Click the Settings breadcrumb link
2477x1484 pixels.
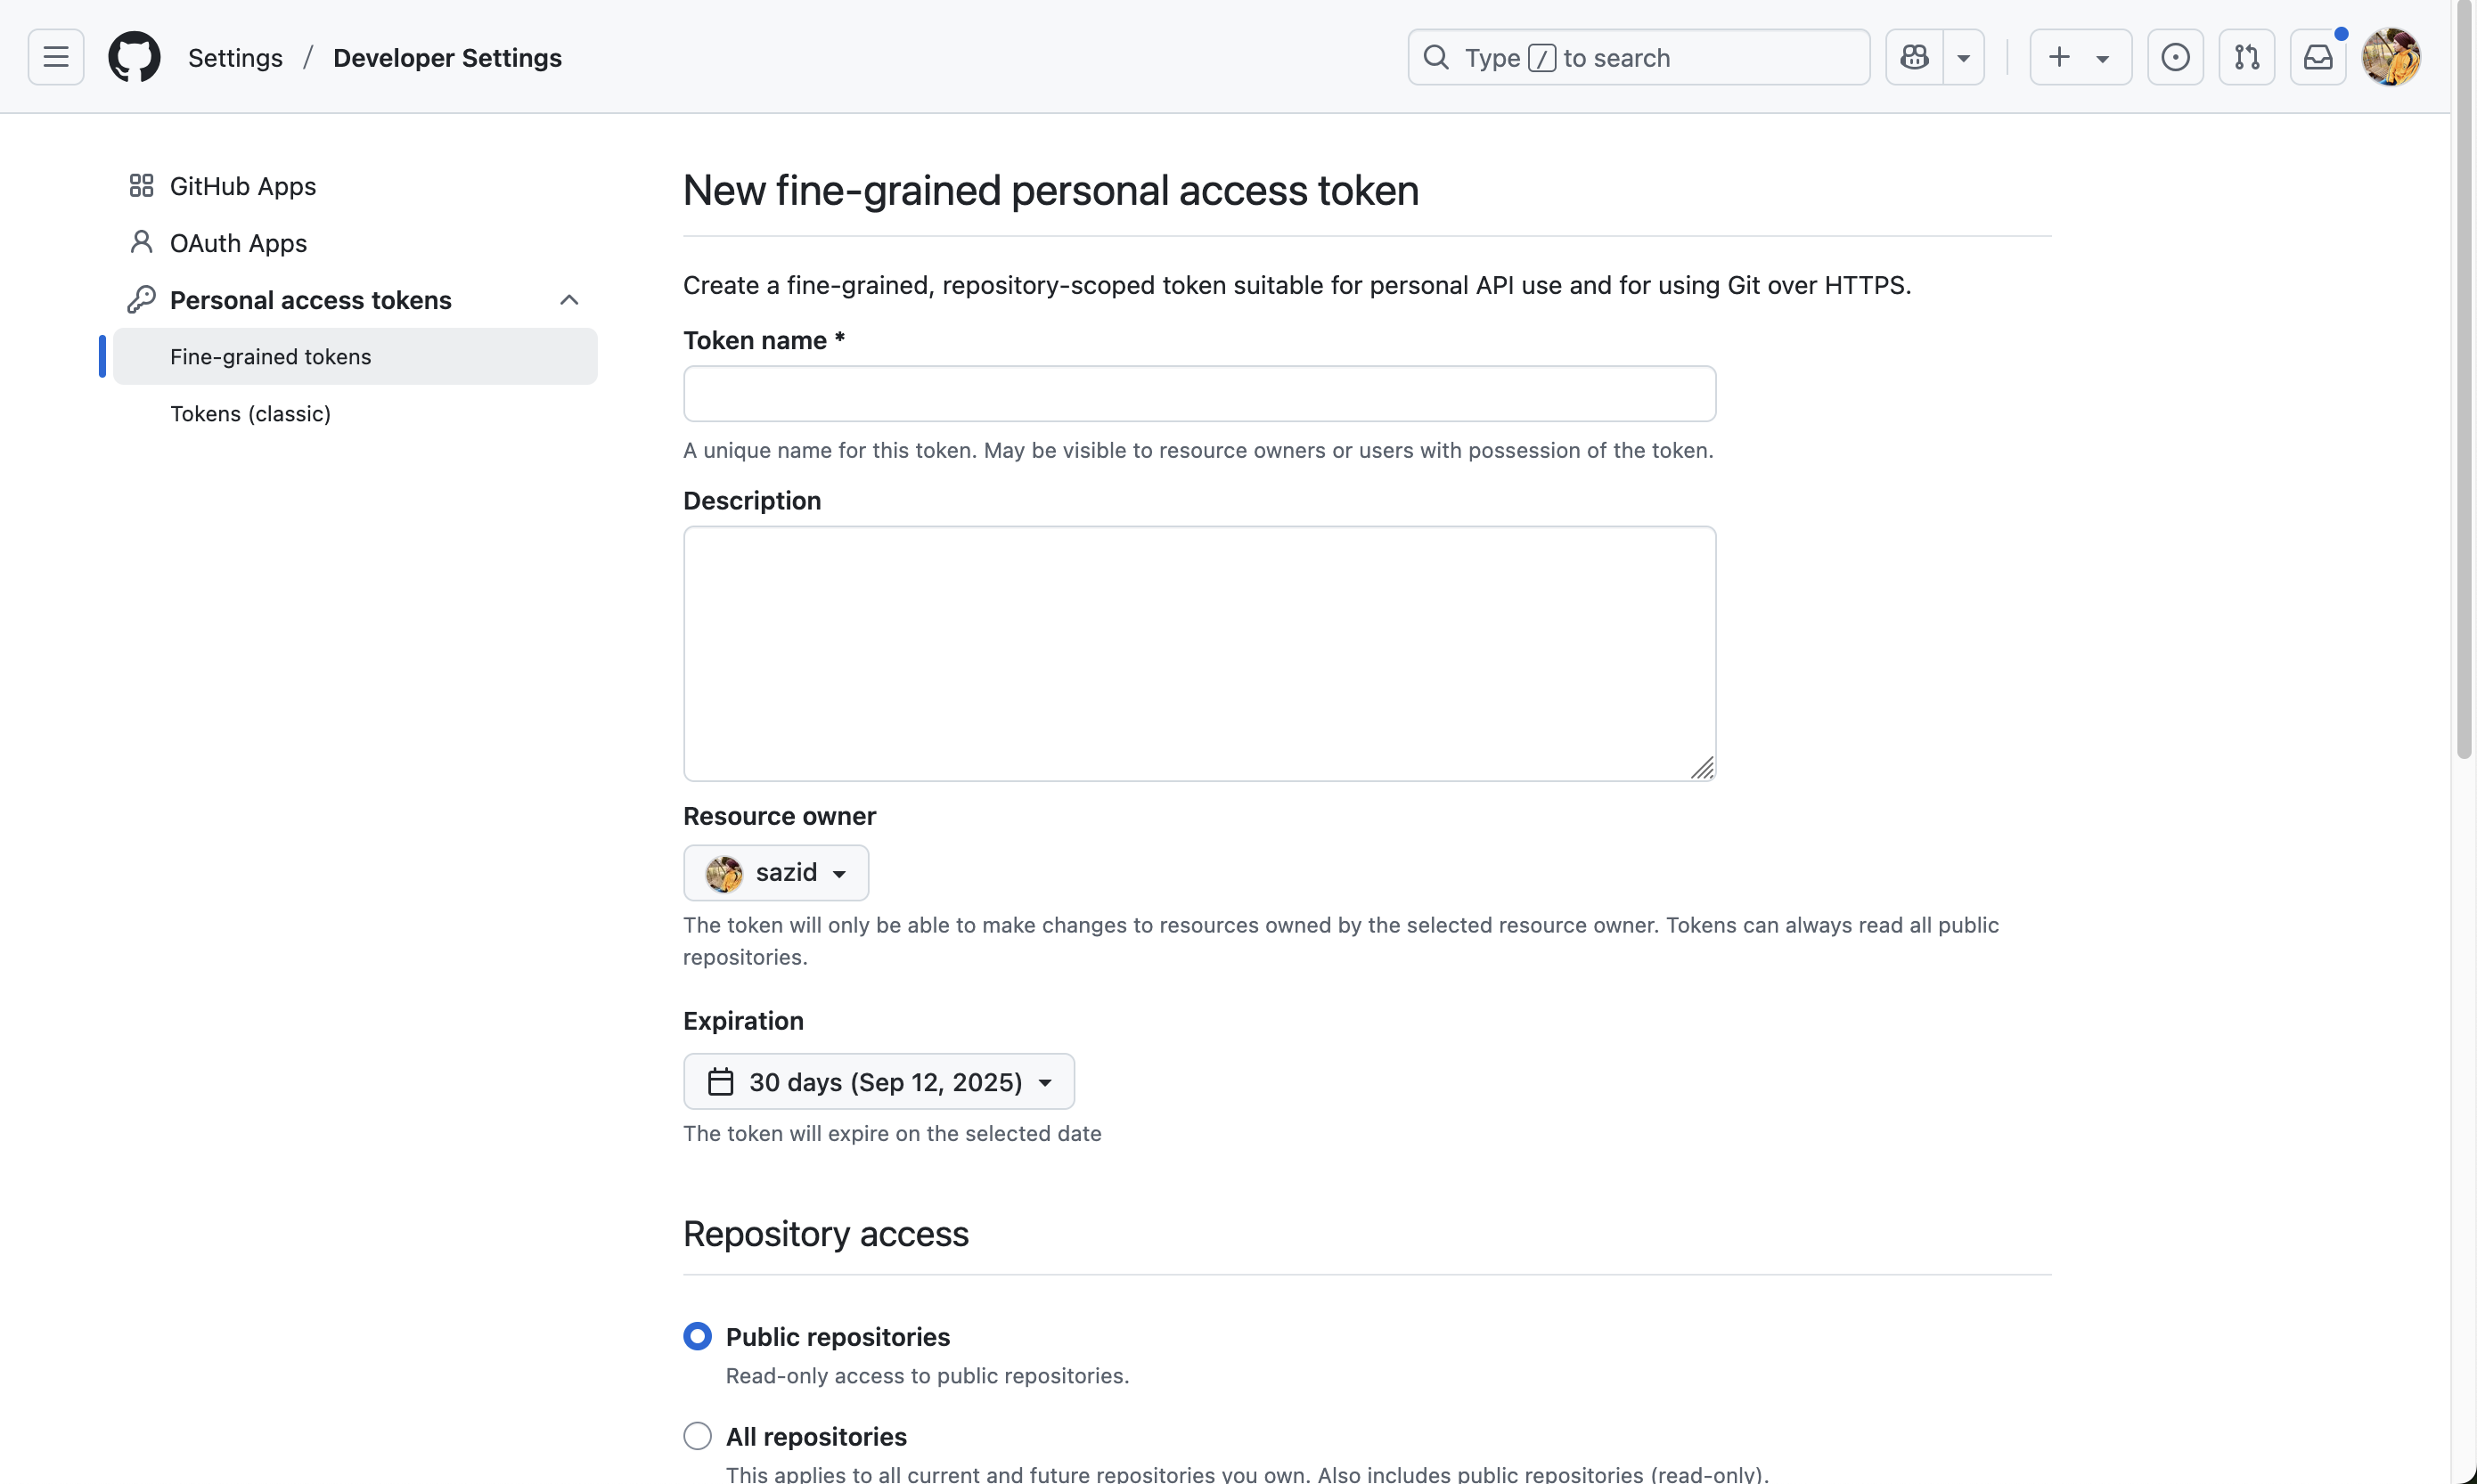click(235, 58)
